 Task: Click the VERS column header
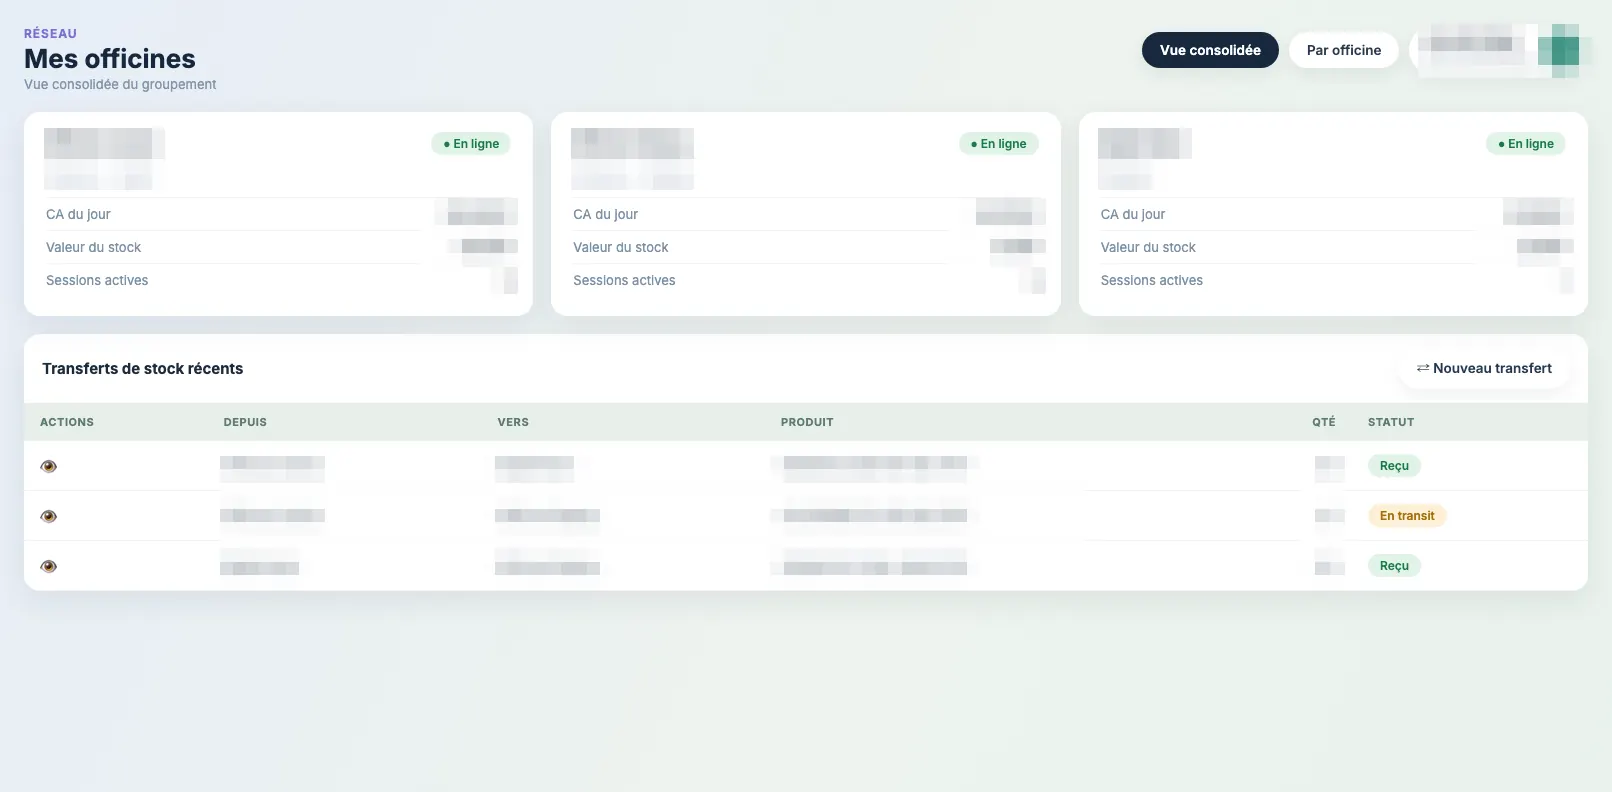[513, 422]
